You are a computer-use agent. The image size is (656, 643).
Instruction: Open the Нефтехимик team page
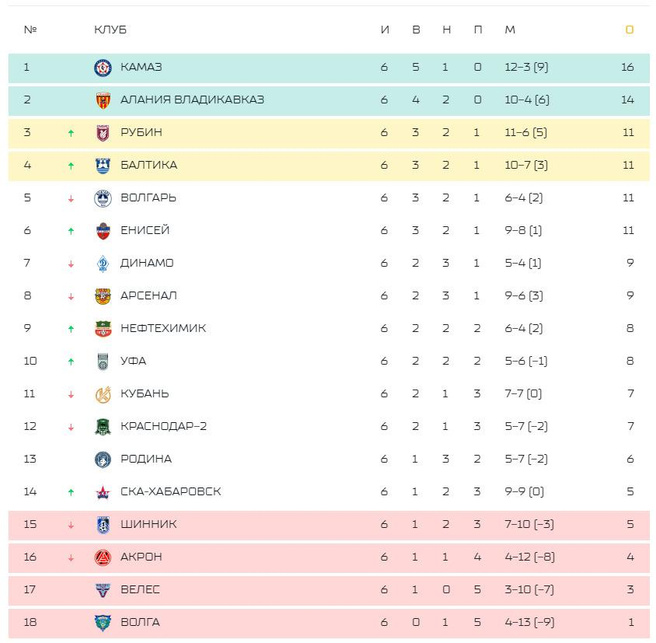coord(163,329)
